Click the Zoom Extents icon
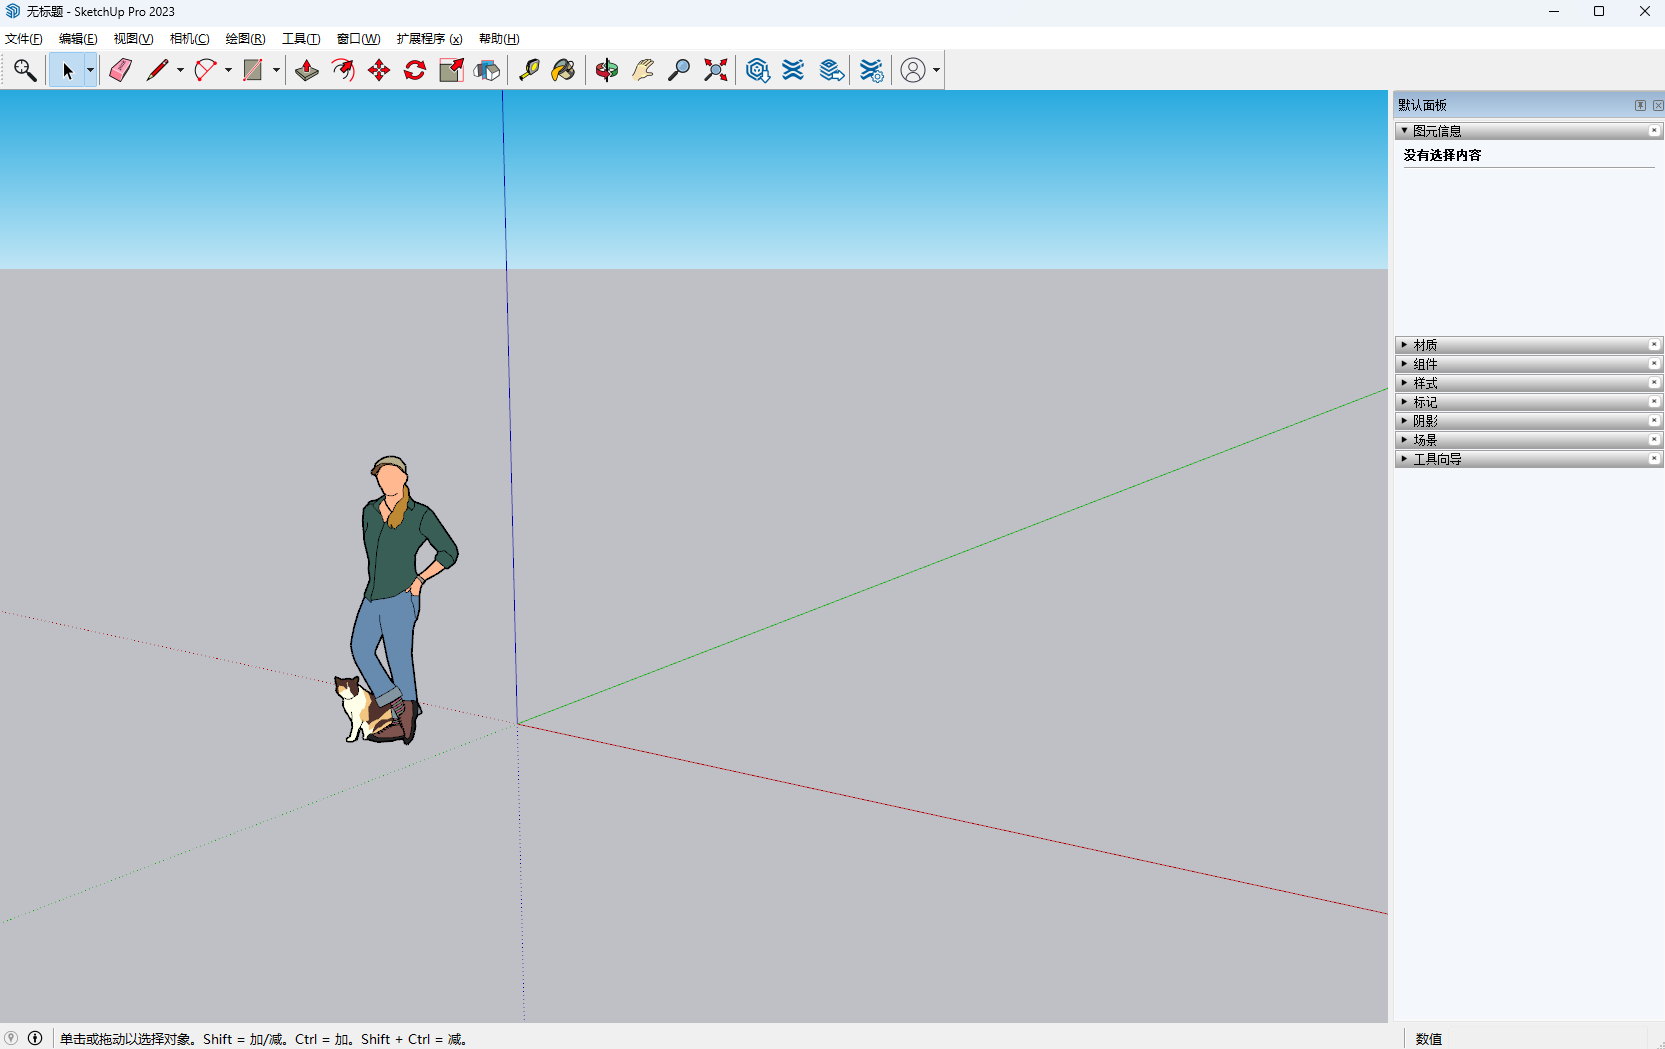 [x=715, y=70]
